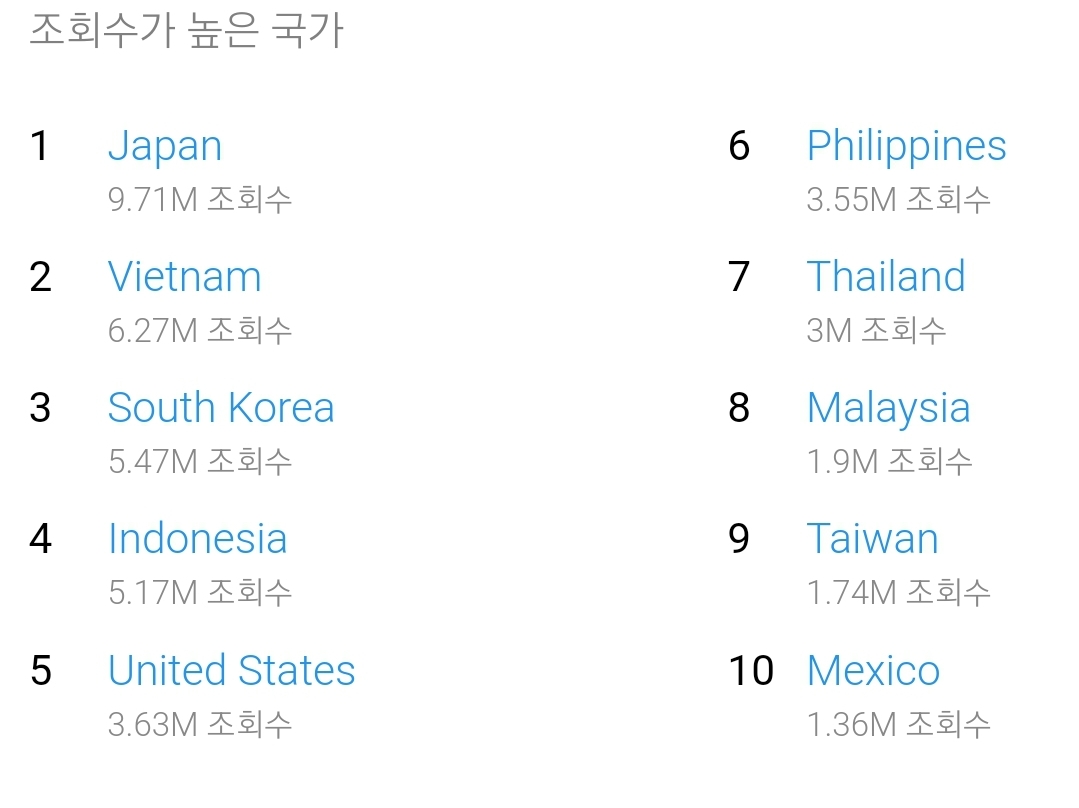Click the Malaysia country link
Viewport: 1079px width, 808px height.
click(x=888, y=408)
